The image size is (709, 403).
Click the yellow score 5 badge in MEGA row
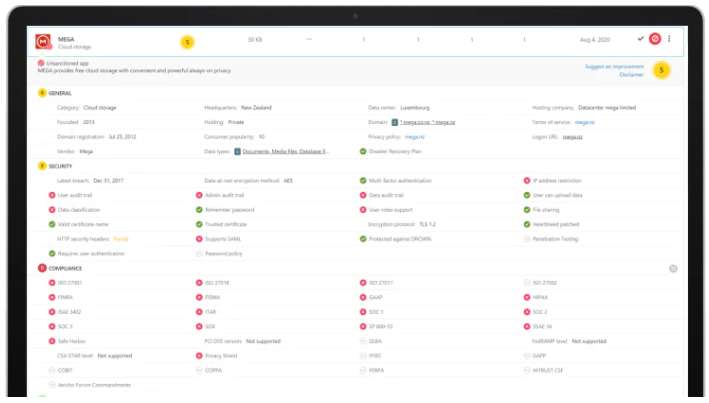coord(187,42)
